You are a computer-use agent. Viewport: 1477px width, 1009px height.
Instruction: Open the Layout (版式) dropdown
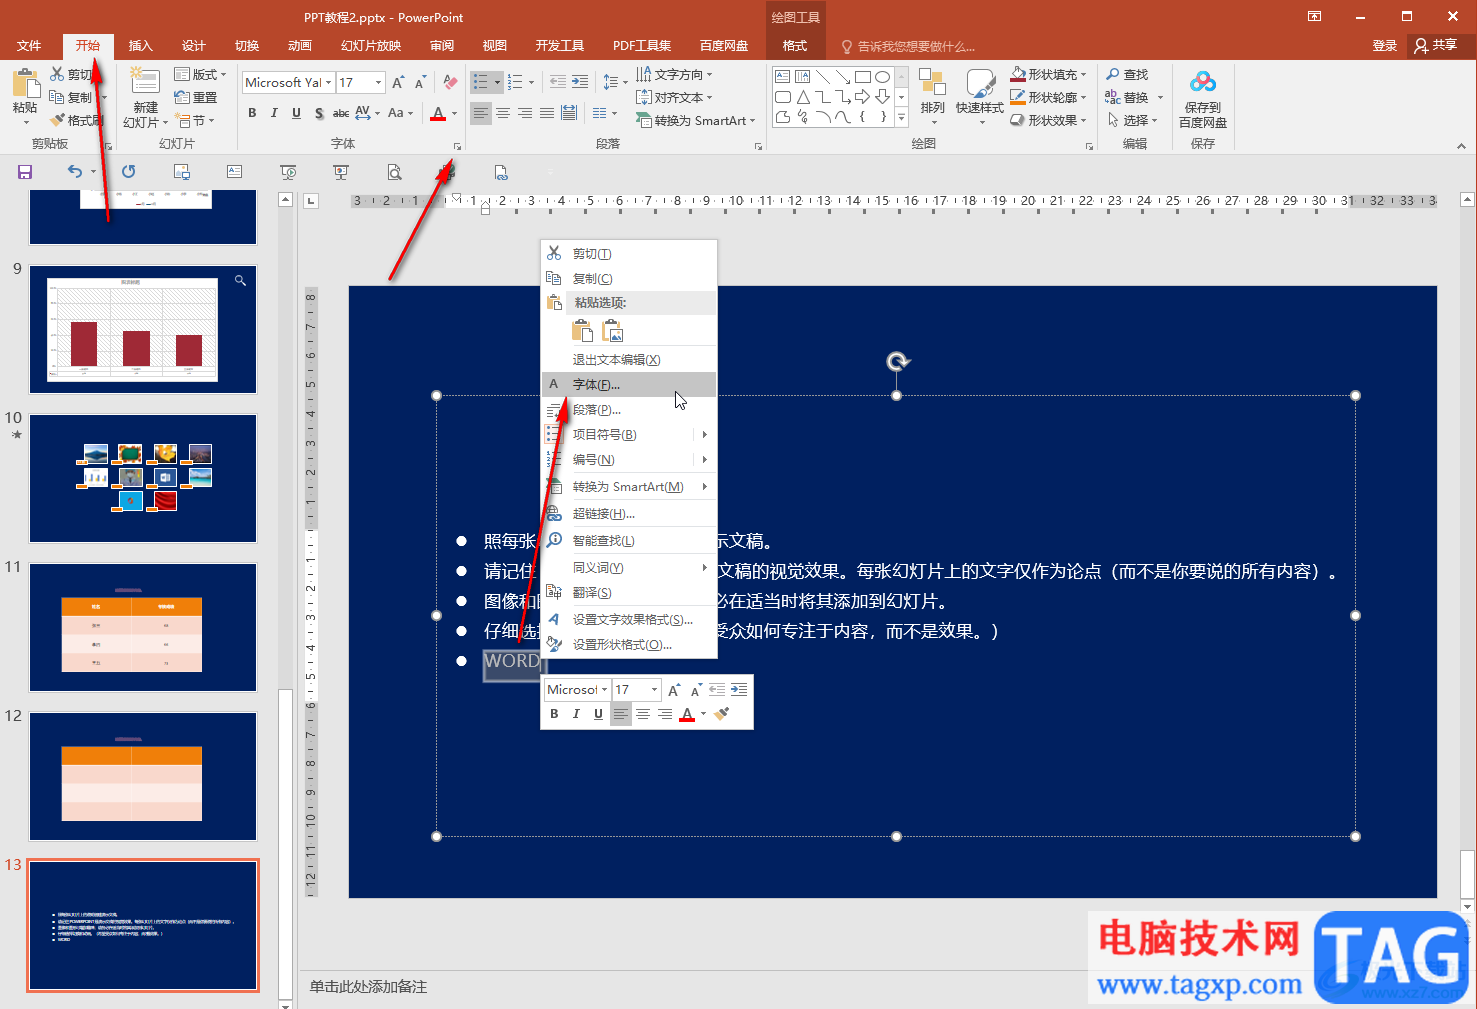pyautogui.click(x=200, y=74)
